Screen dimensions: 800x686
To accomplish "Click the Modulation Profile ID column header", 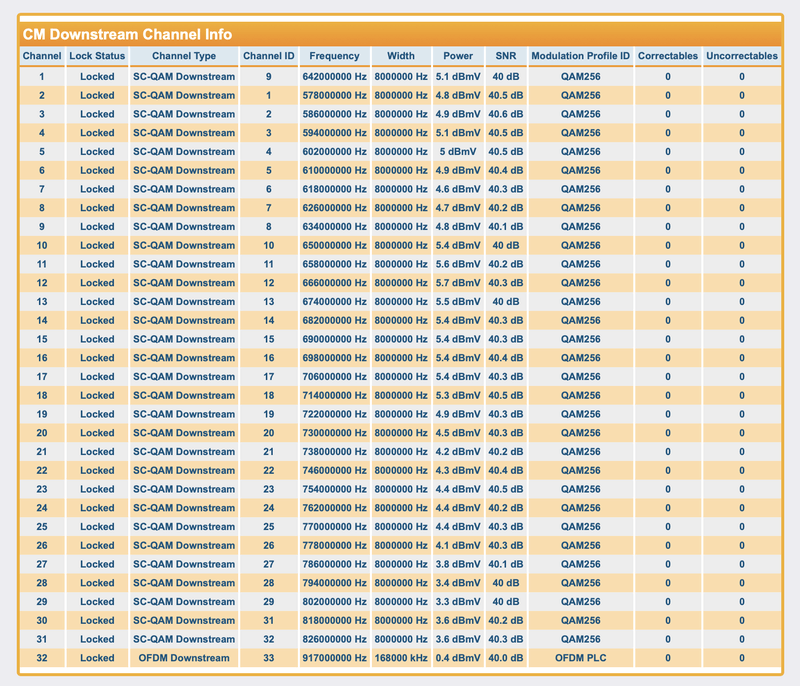I will 581,56.
